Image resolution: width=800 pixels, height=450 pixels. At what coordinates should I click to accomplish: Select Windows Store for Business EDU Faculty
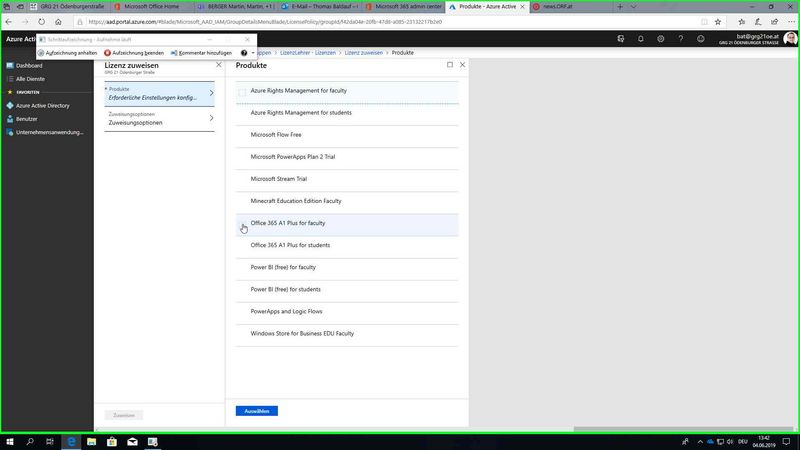[x=347, y=334]
